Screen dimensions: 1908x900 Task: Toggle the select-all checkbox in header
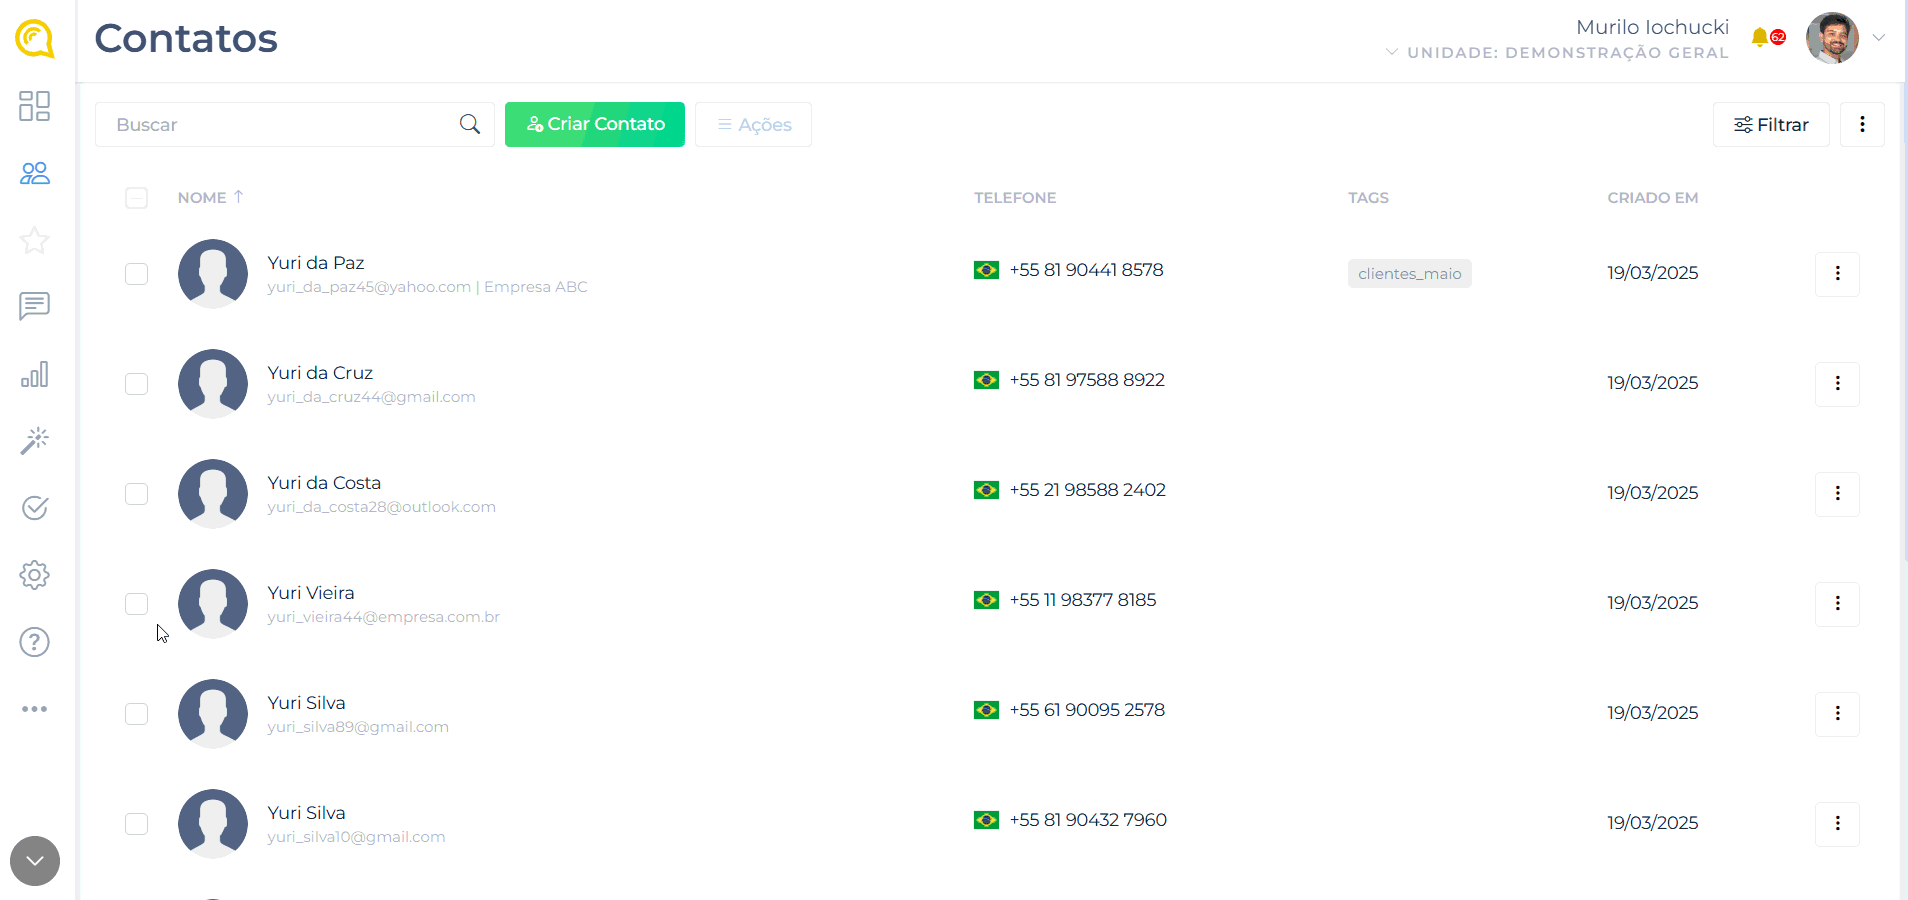pos(136,198)
